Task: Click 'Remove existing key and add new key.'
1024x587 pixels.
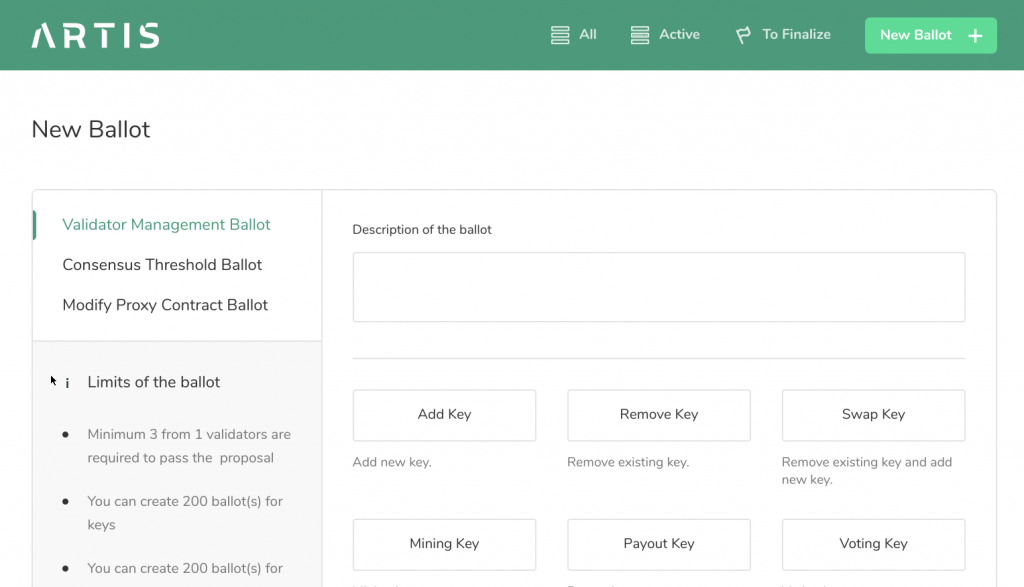Action: pyautogui.click(x=867, y=471)
